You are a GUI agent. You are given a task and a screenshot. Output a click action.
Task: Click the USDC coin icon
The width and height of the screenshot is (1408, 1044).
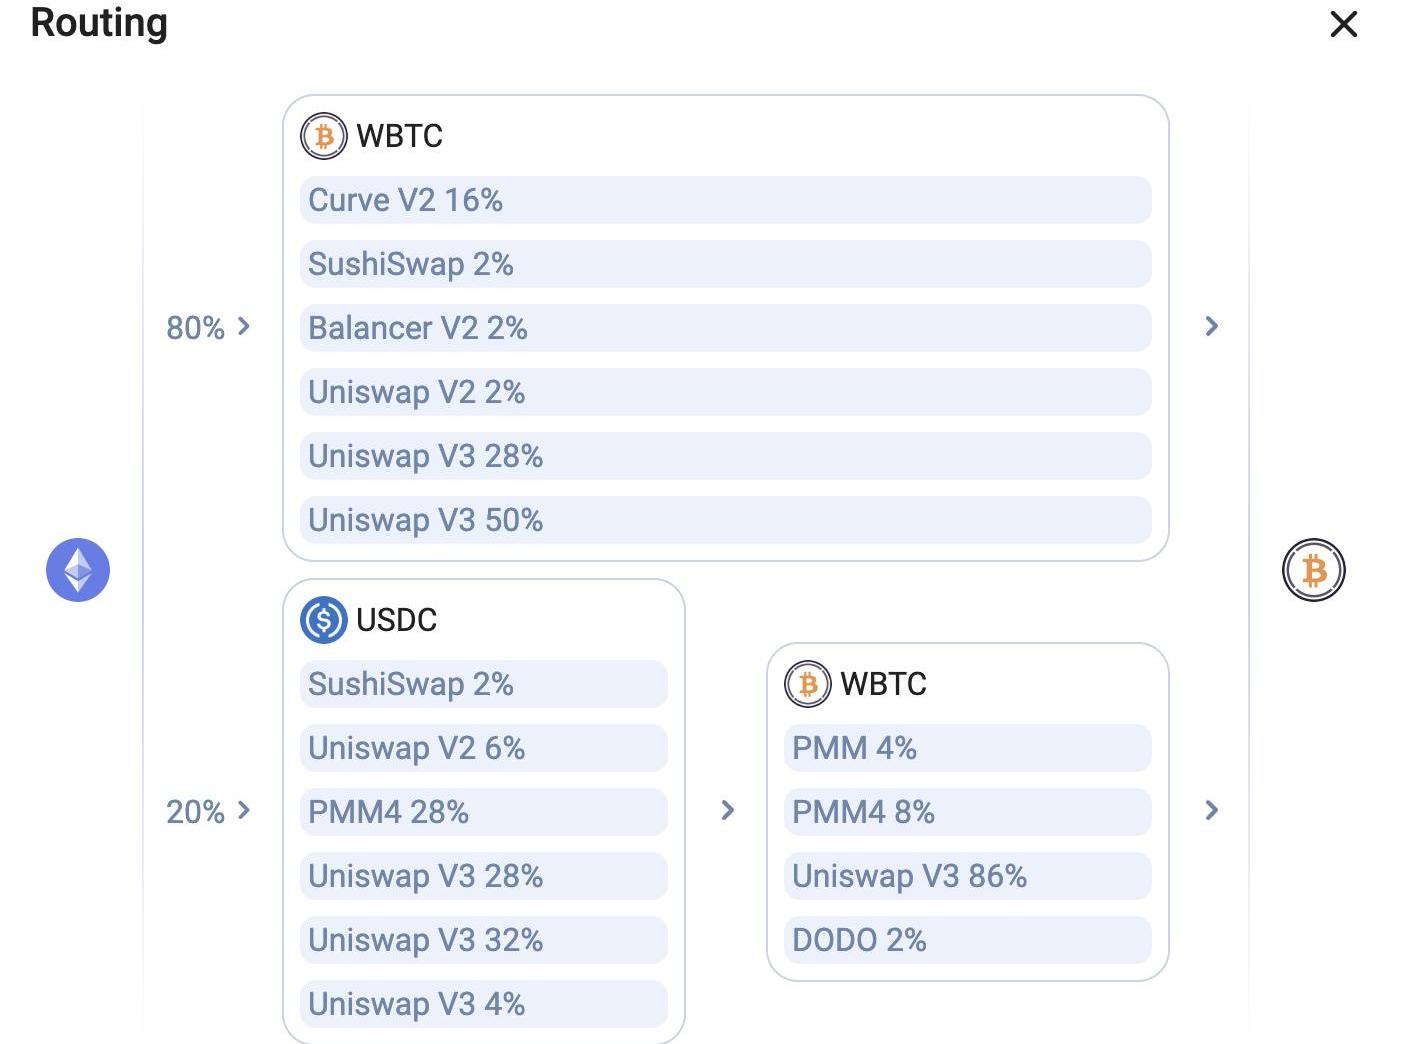(x=323, y=620)
